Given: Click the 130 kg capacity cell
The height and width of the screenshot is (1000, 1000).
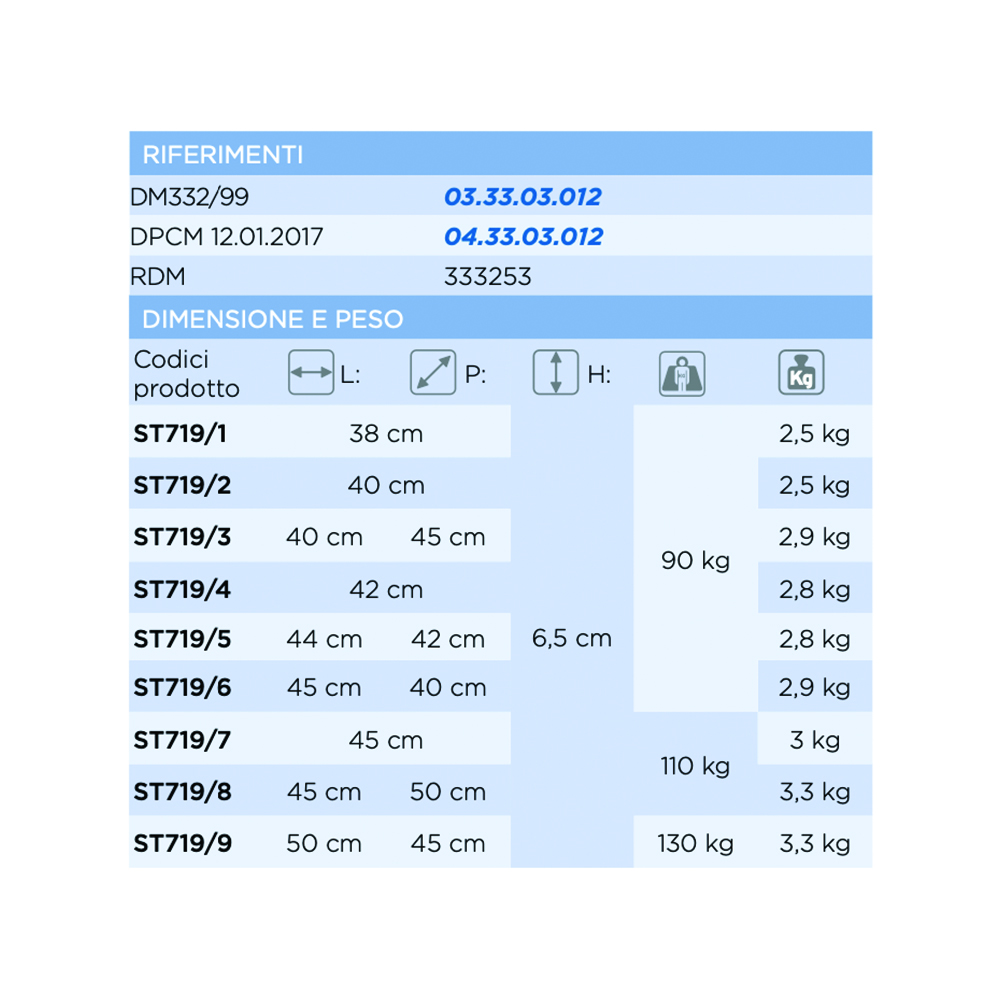Looking at the screenshot, I should tap(695, 844).
